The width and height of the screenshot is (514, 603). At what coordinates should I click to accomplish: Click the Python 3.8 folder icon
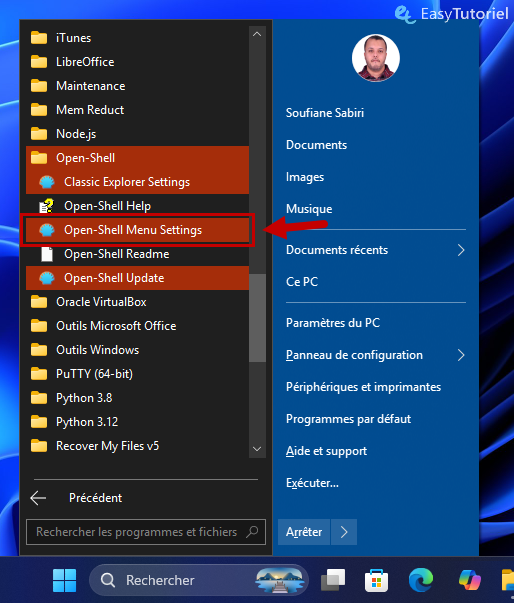39,398
